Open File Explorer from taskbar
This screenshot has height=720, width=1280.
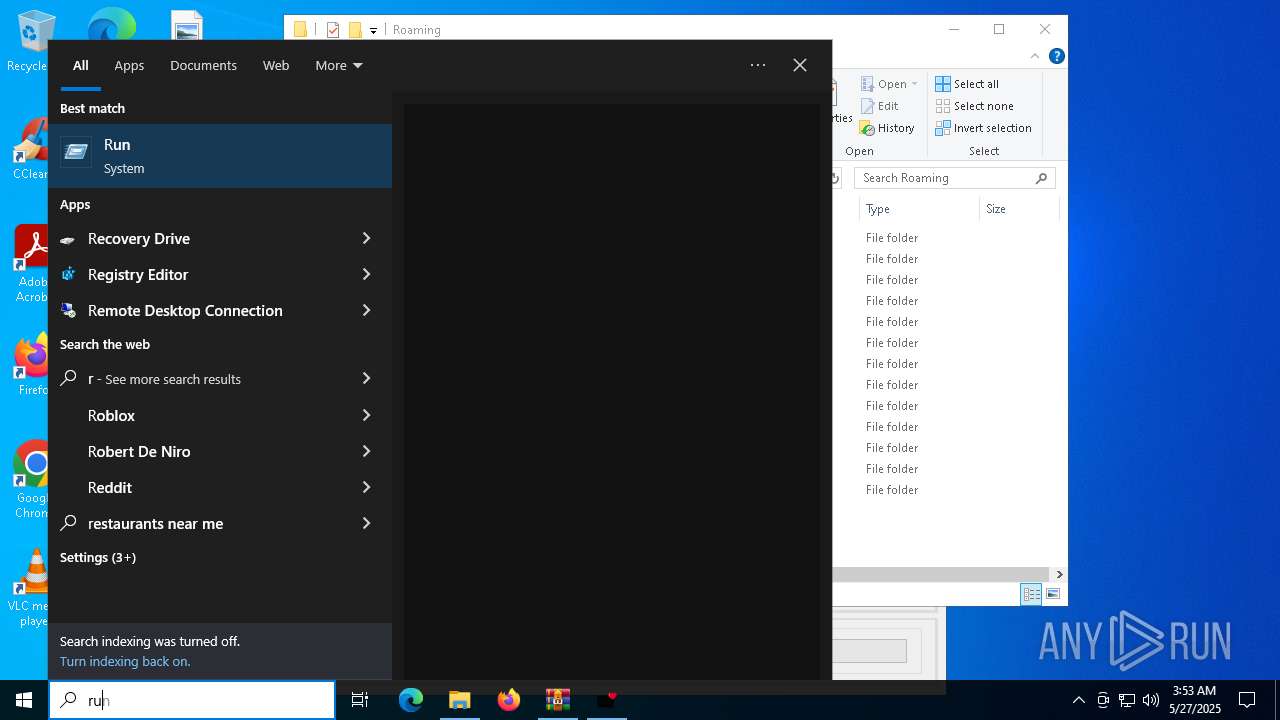coord(459,700)
